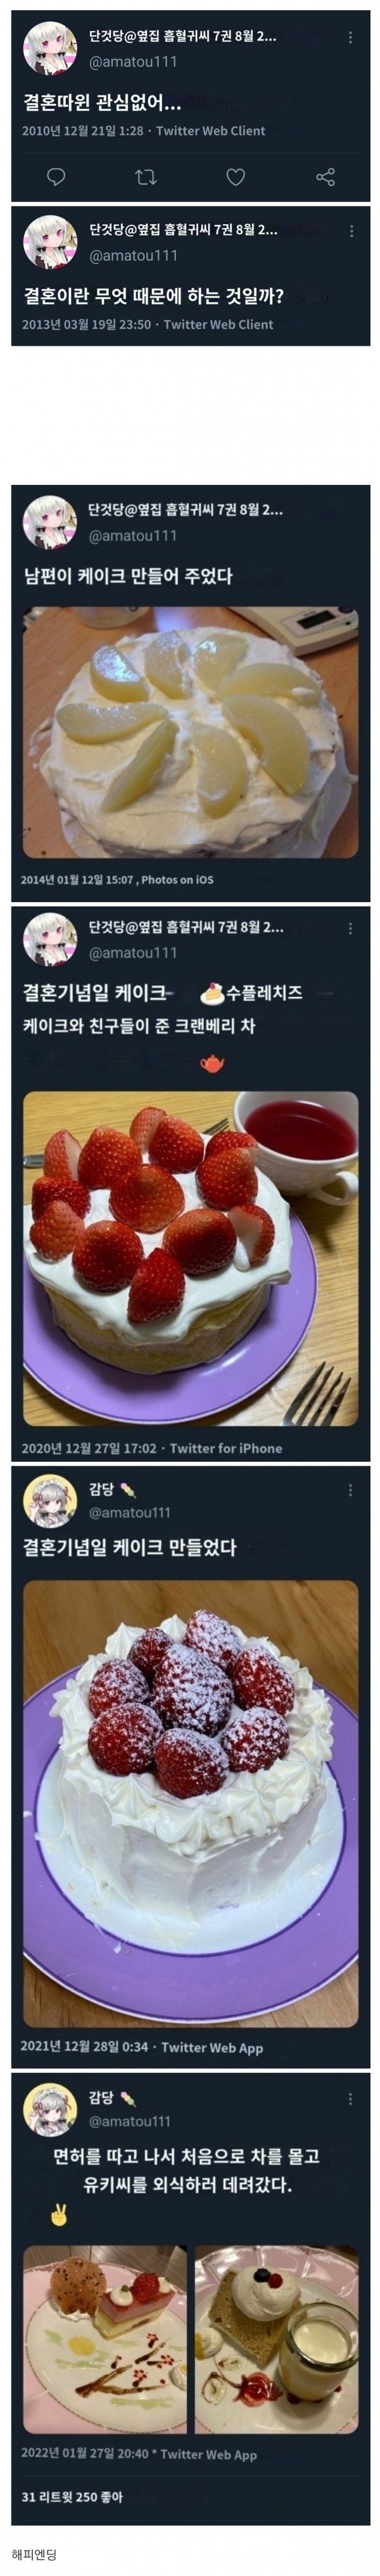Click the retweet arrows icon
Screen dimensions: 380x2576
click(x=146, y=177)
